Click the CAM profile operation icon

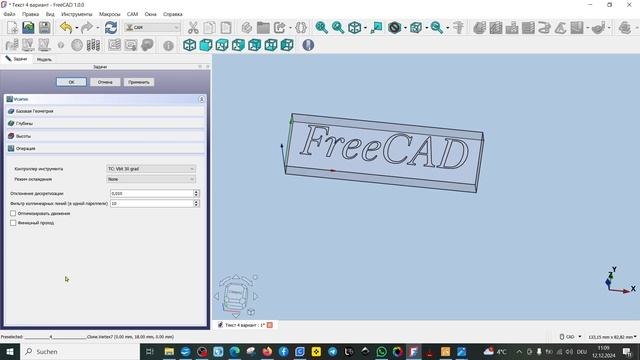[x=480, y=28]
